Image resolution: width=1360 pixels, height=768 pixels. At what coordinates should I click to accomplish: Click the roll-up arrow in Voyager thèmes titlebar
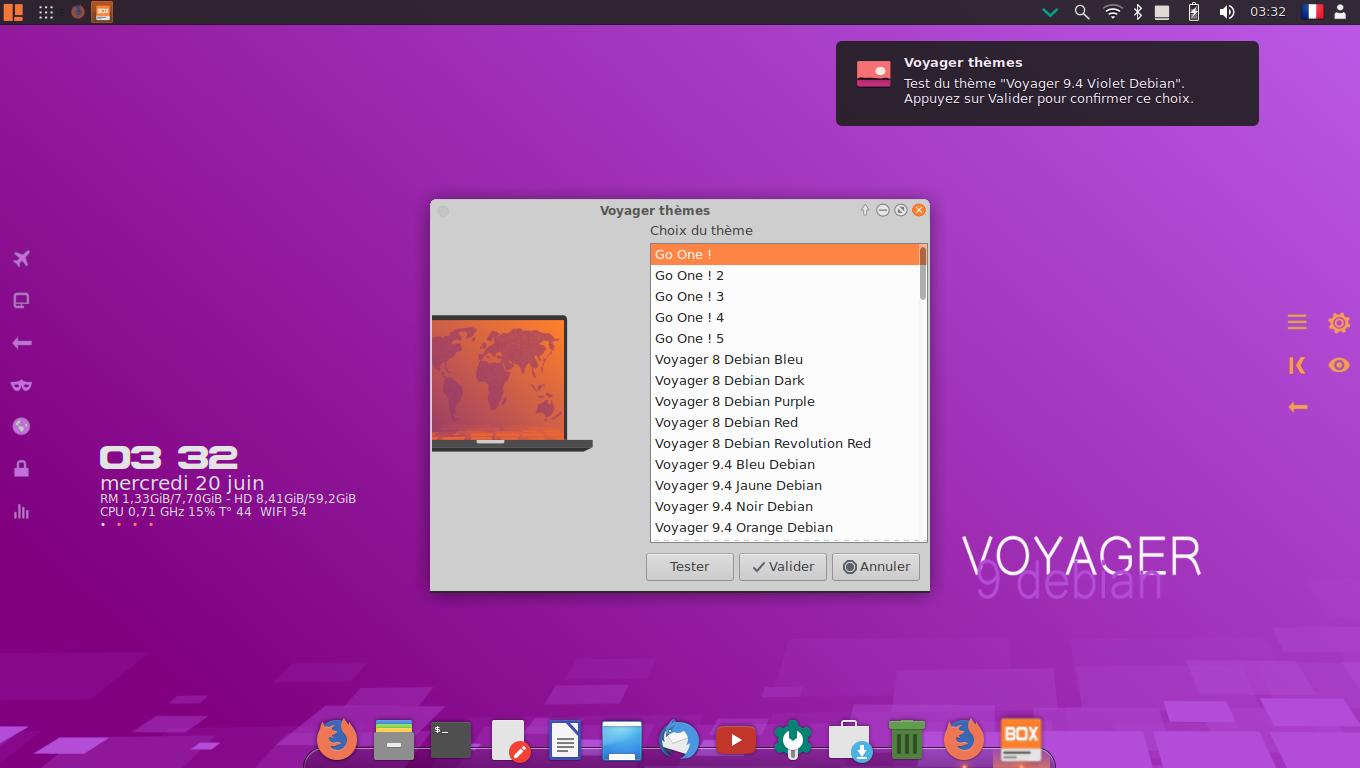coord(865,210)
